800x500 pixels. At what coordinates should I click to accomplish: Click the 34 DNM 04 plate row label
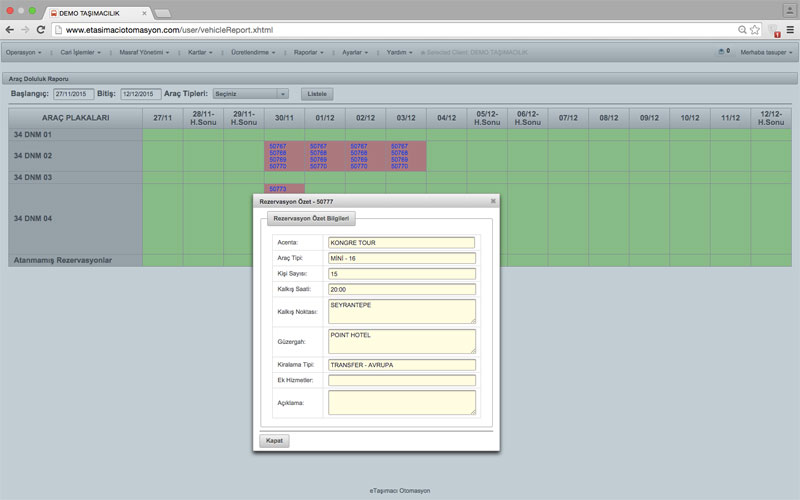33,218
